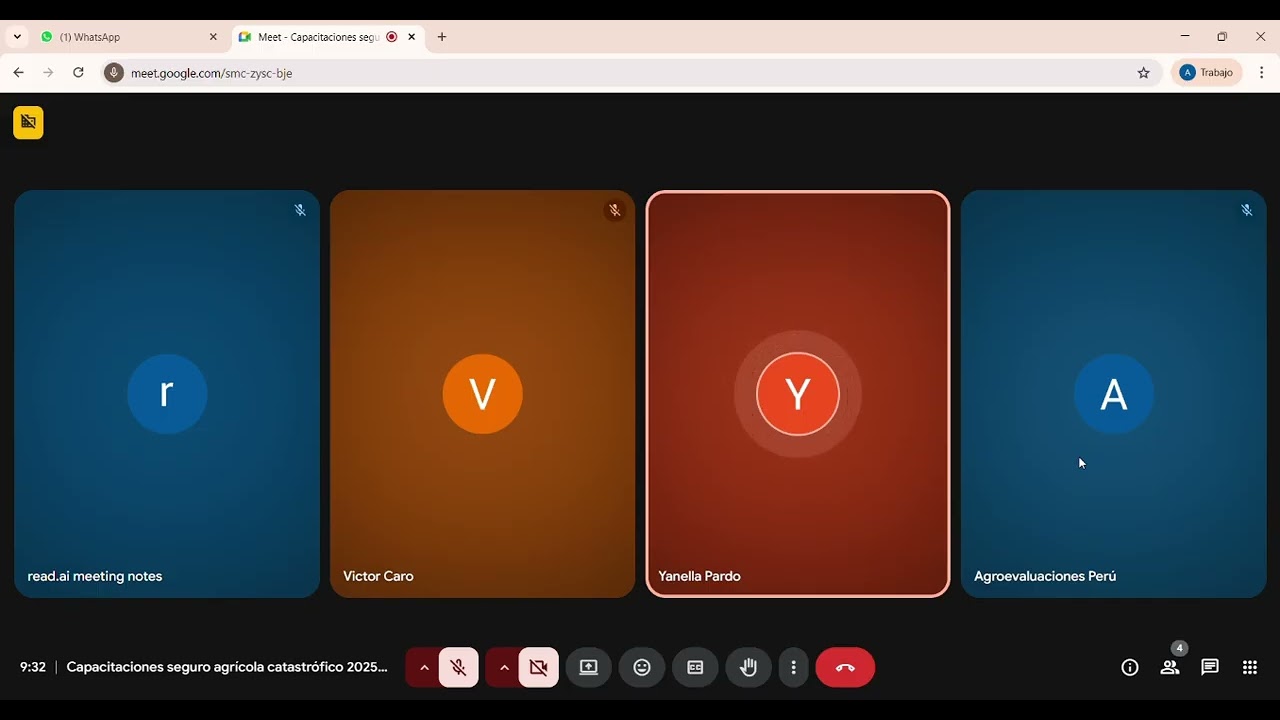Select the Agroevaluaciones Perú tile
1280x720 pixels.
[1113, 394]
